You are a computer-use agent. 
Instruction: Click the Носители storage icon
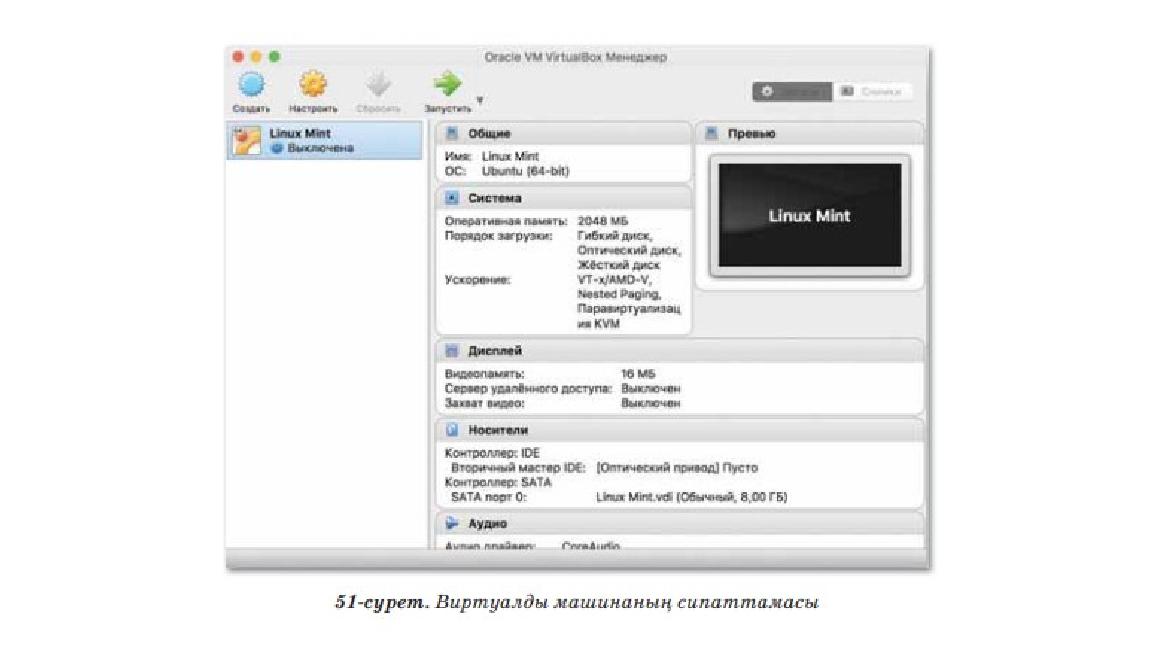452,430
